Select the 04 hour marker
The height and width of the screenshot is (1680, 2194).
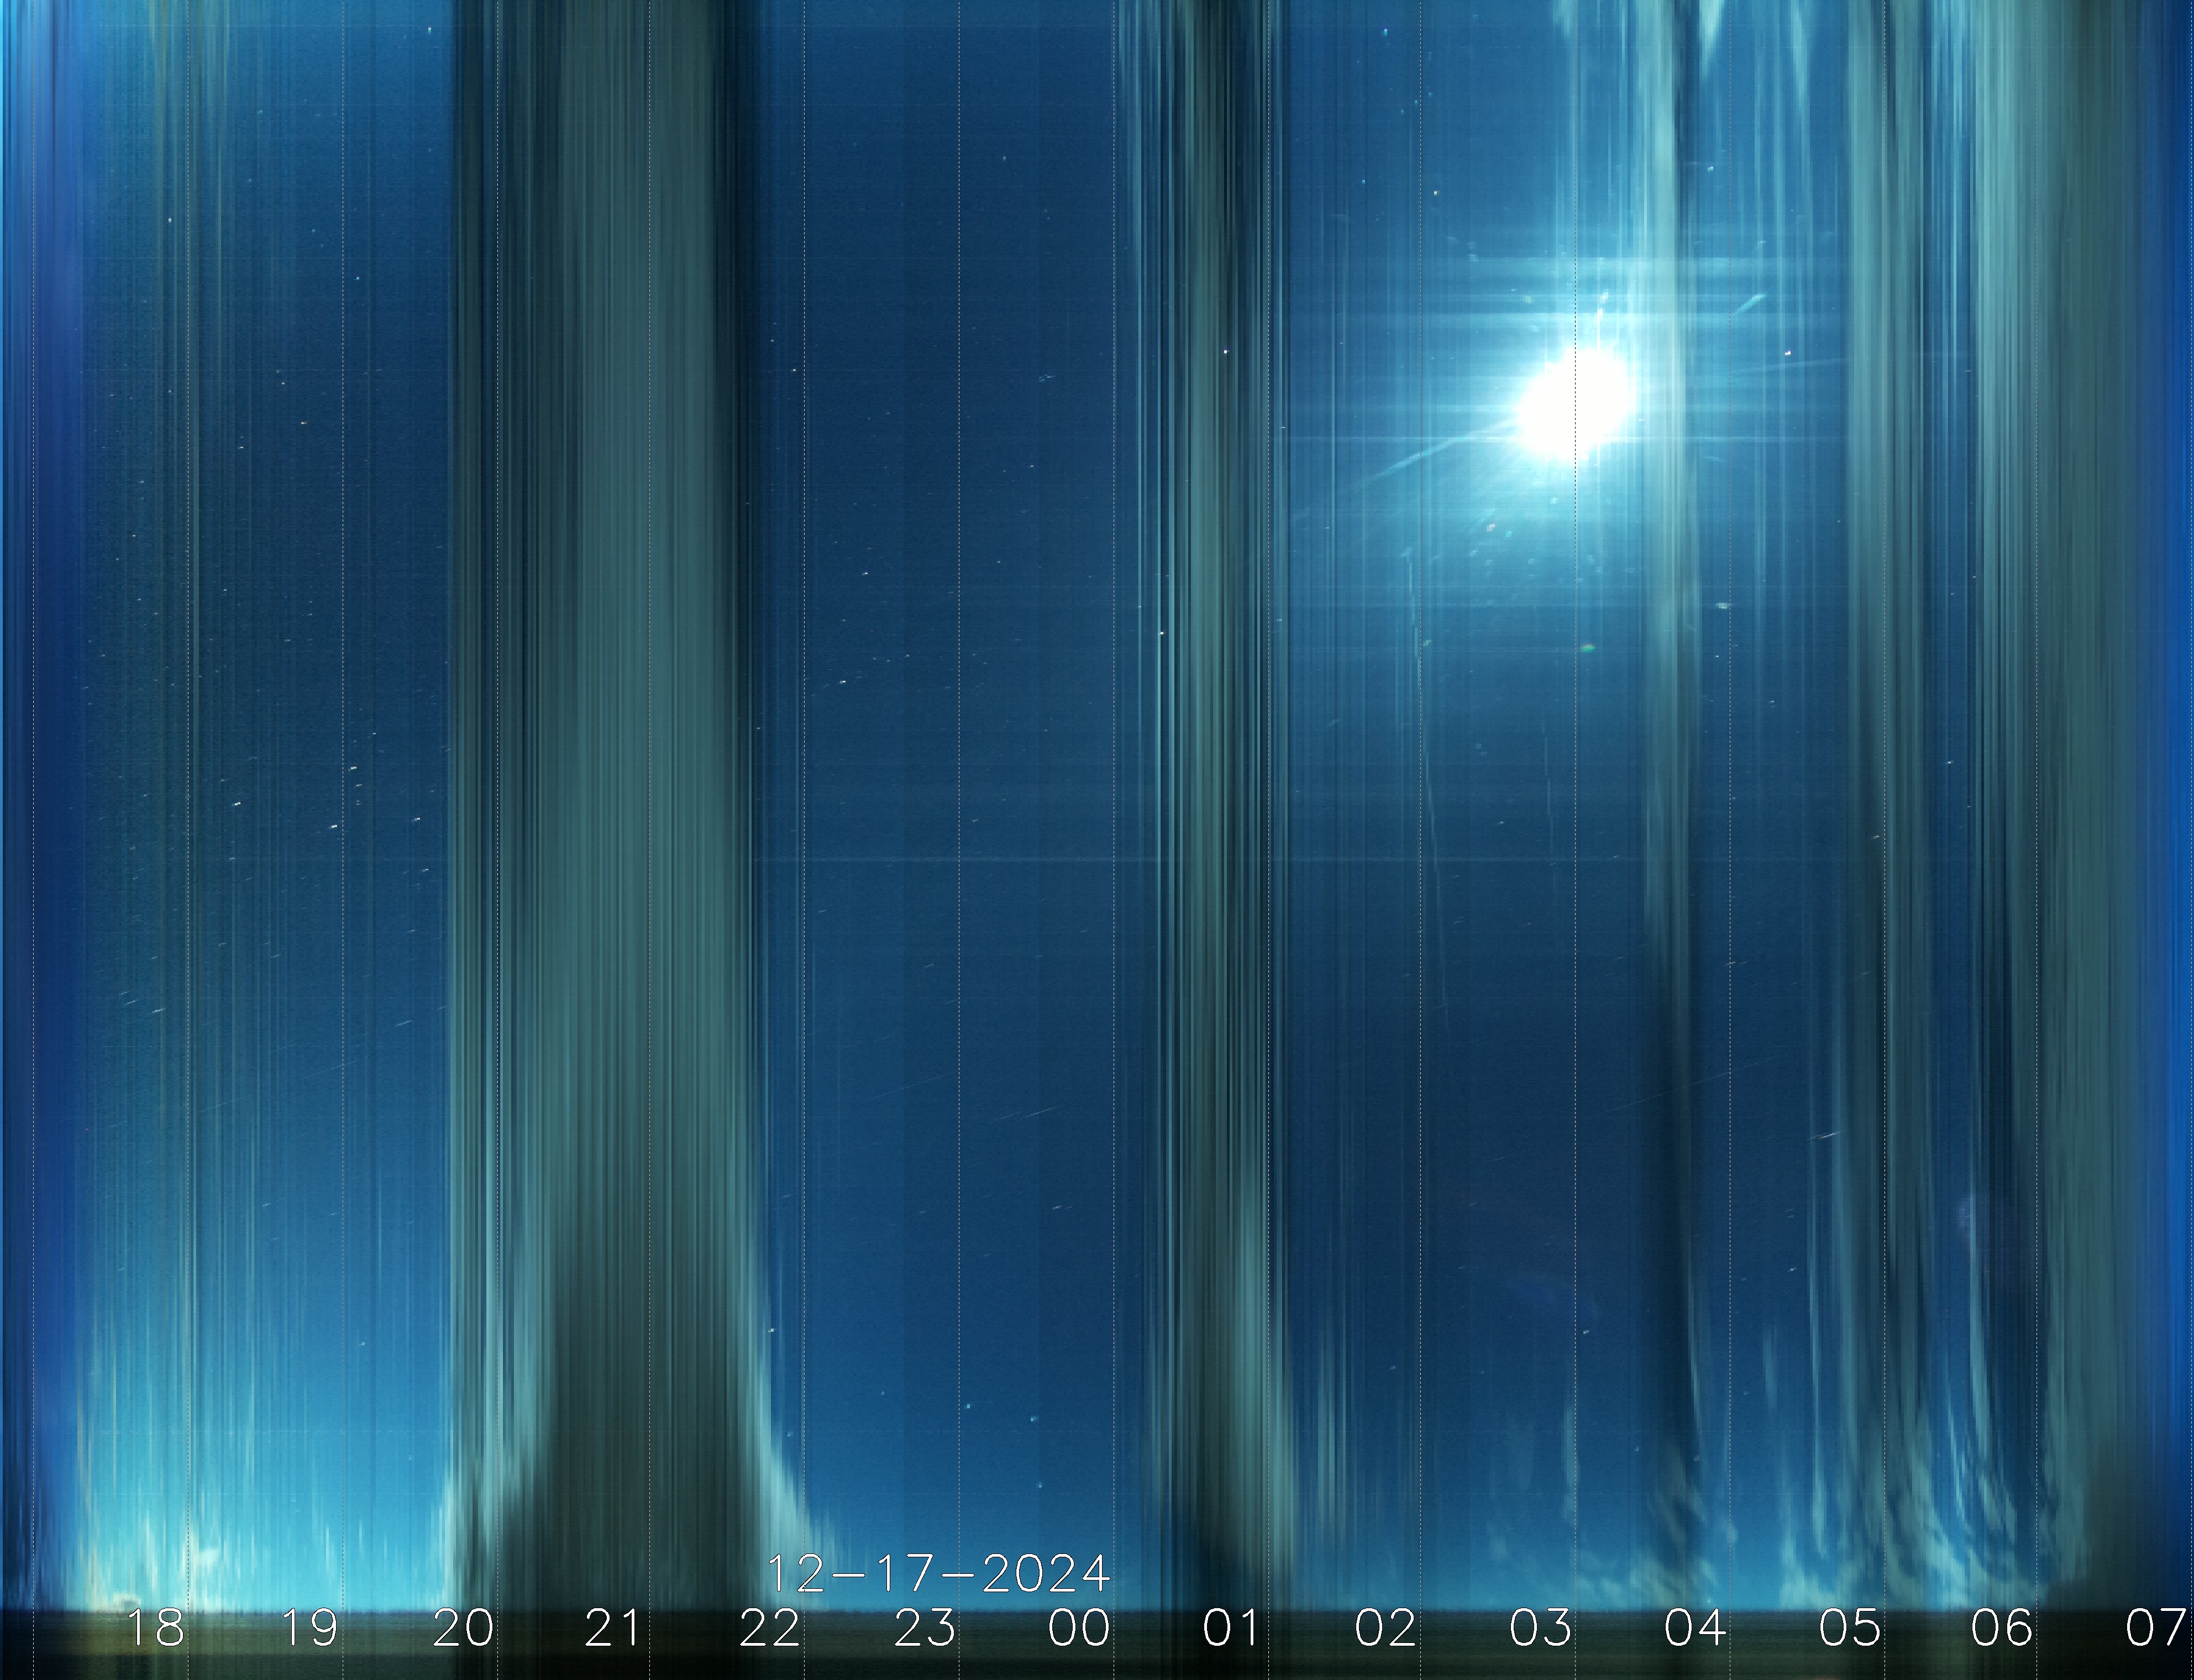tap(1695, 1628)
